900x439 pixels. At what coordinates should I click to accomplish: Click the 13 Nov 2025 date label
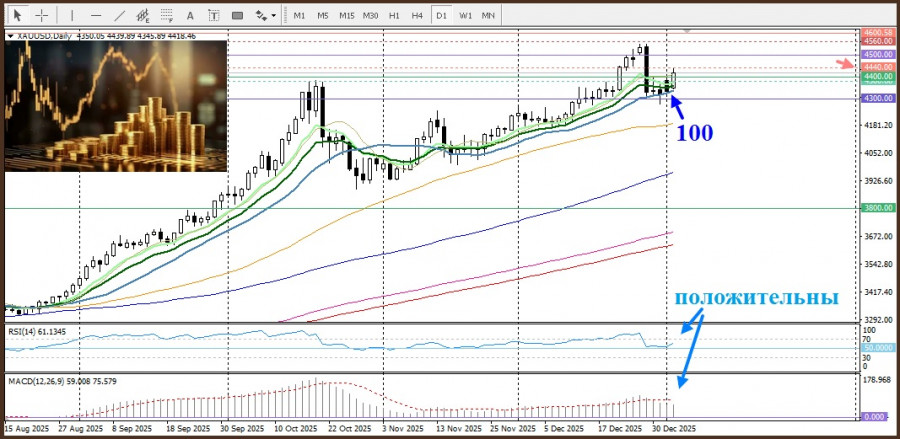pos(457,429)
